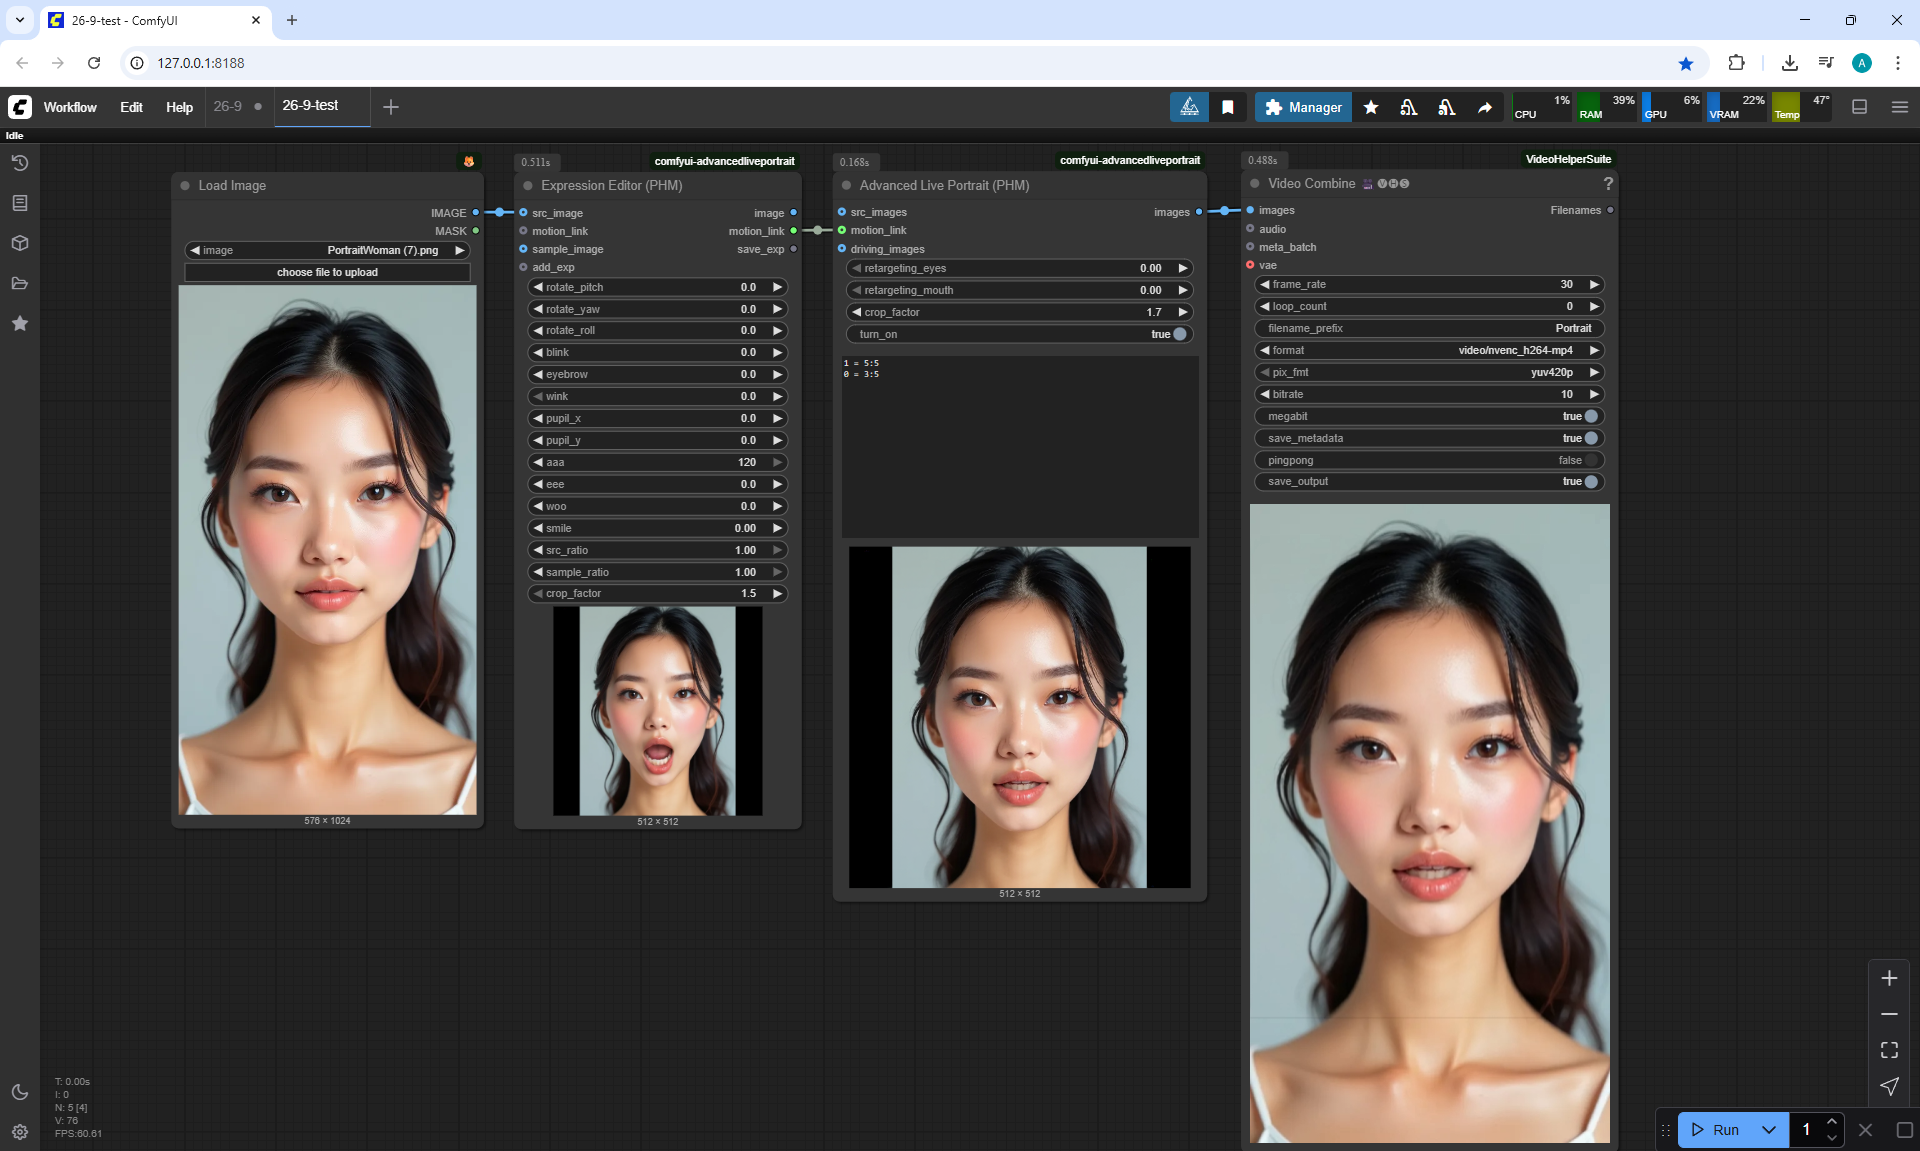
Task: Open the node library cube icon
Action: 20,243
